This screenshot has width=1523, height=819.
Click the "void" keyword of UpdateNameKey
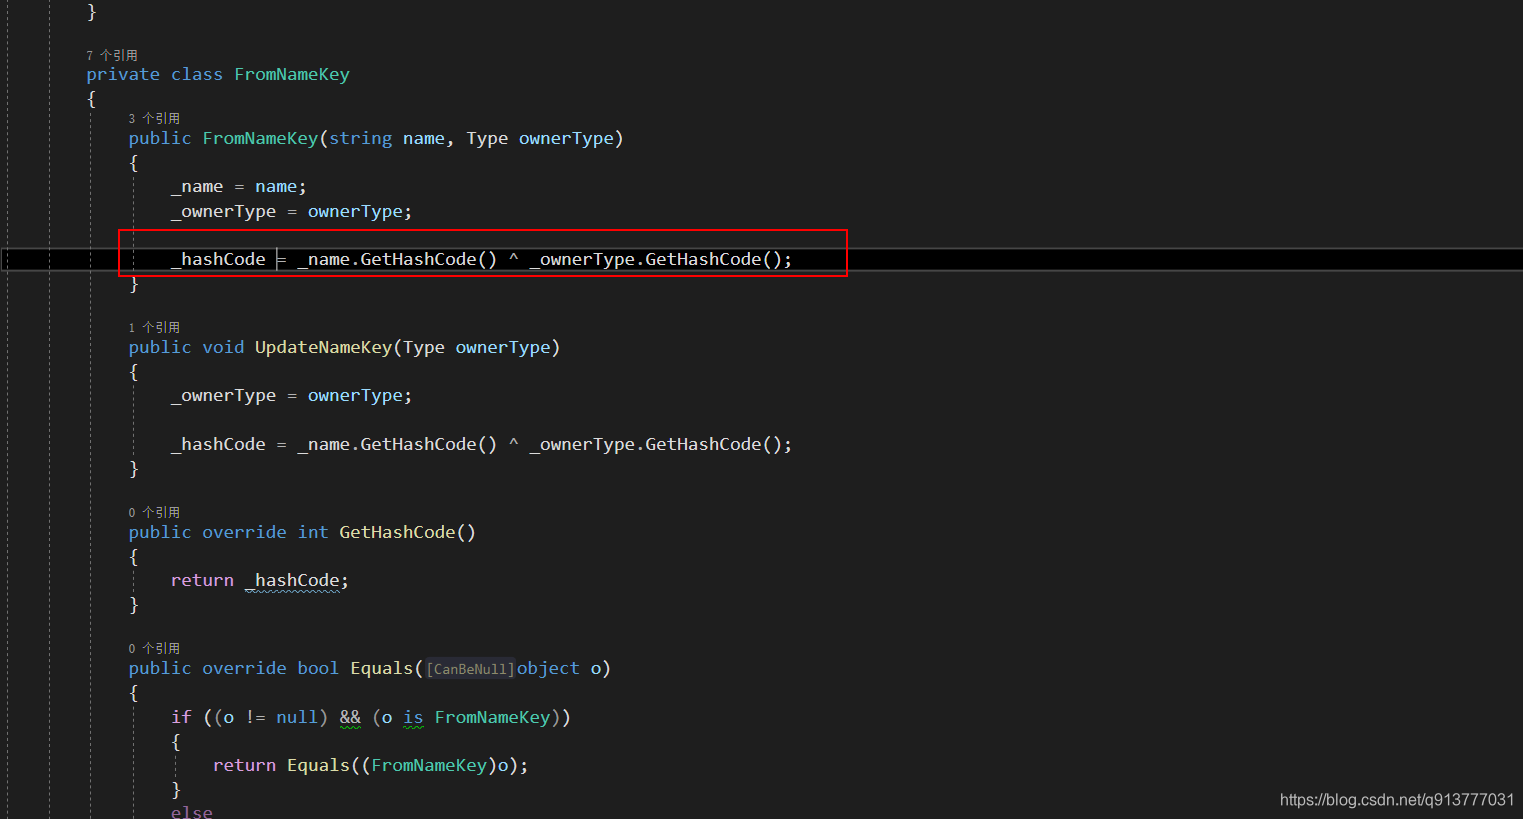223,347
